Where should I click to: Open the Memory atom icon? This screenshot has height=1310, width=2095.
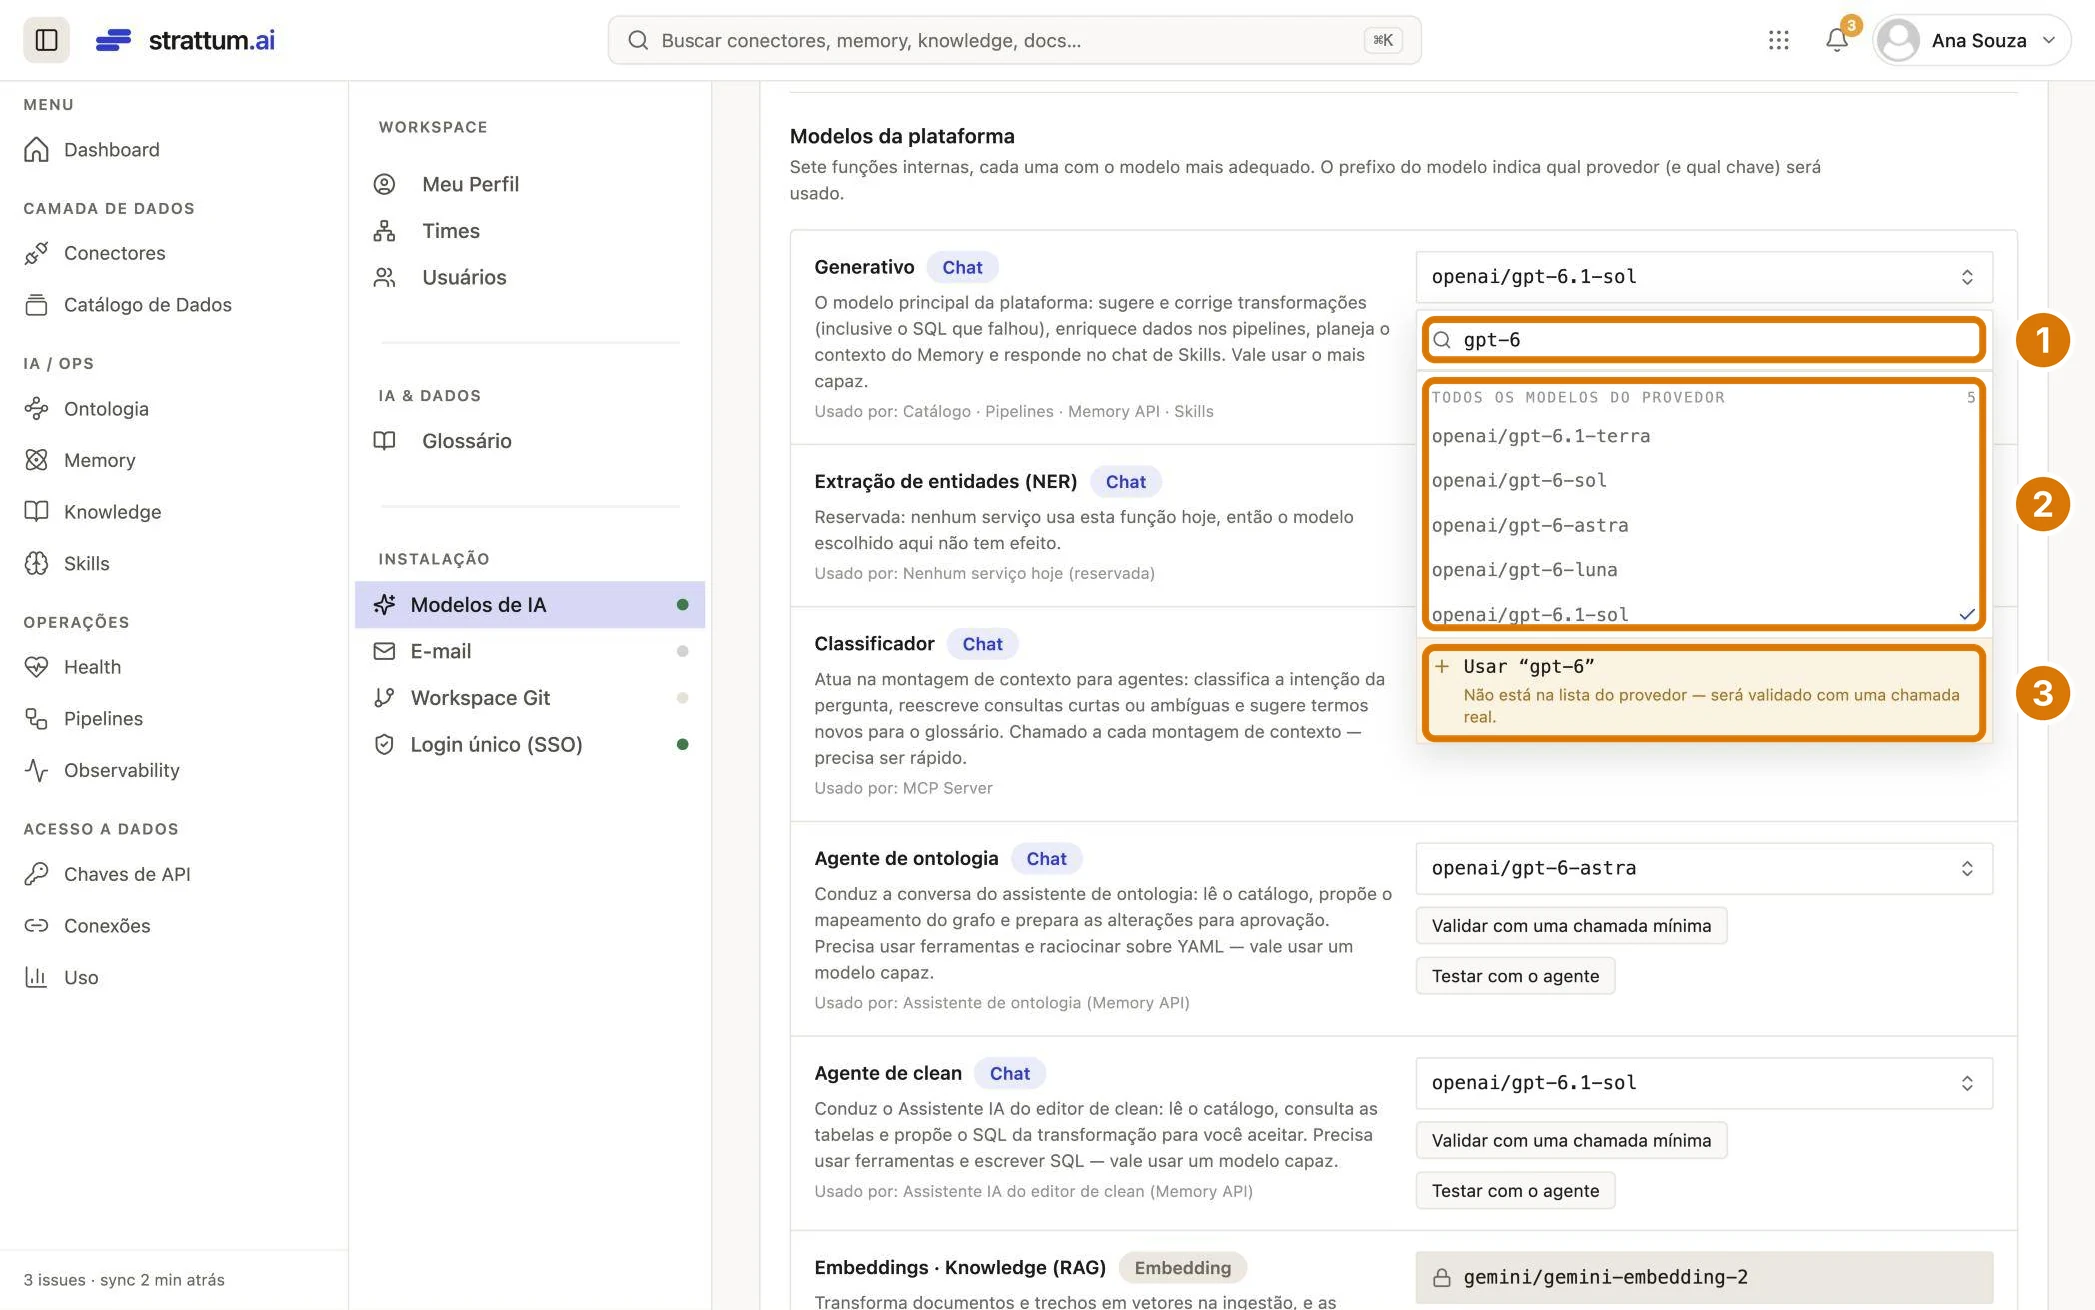click(x=36, y=460)
